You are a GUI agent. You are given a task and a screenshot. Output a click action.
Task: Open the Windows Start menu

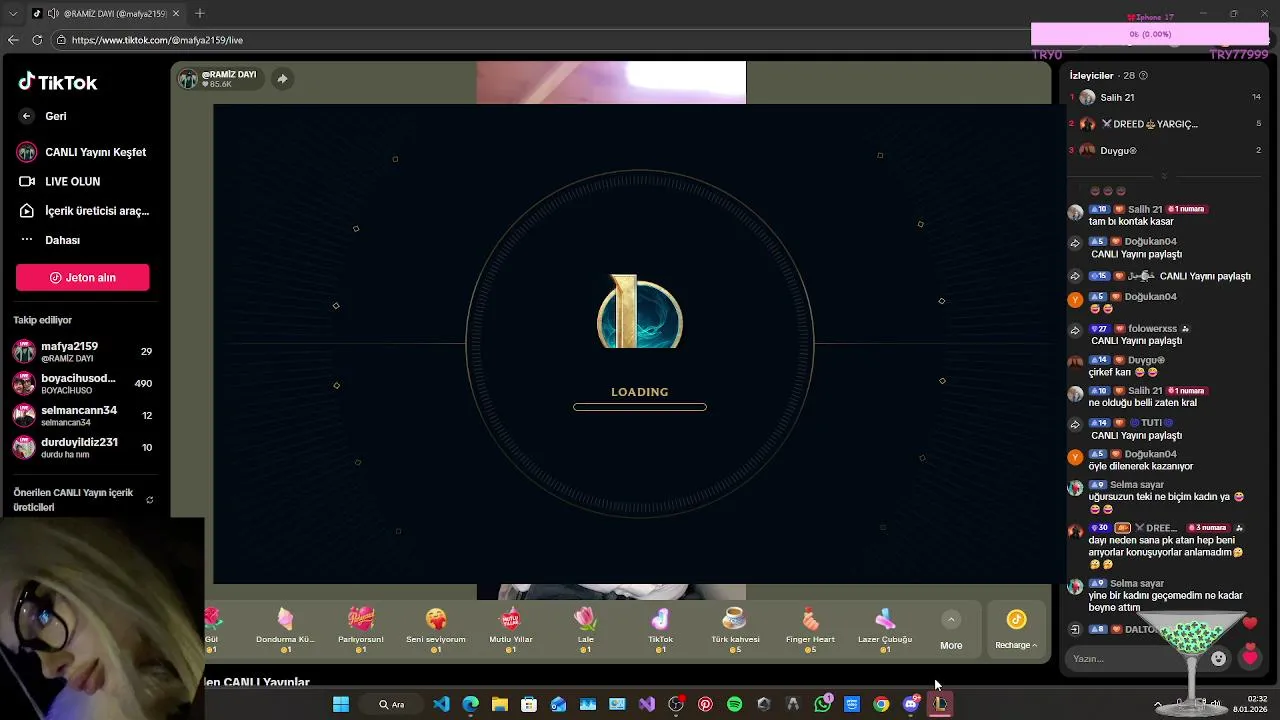point(341,704)
